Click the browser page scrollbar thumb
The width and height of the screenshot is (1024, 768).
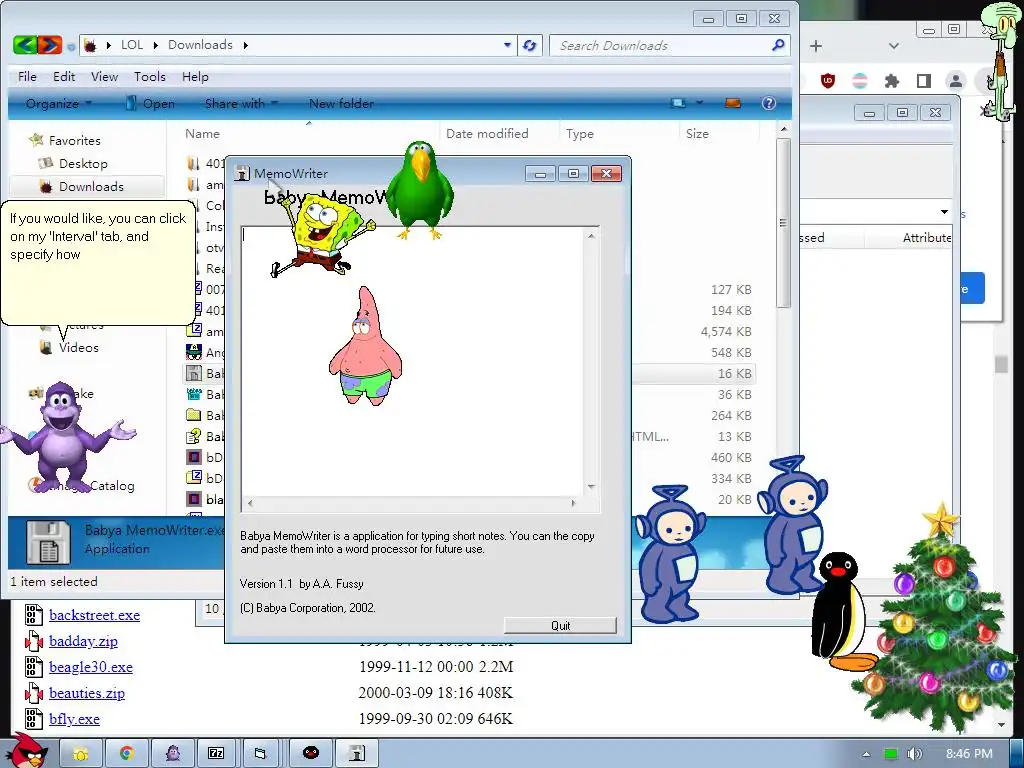(1001, 364)
